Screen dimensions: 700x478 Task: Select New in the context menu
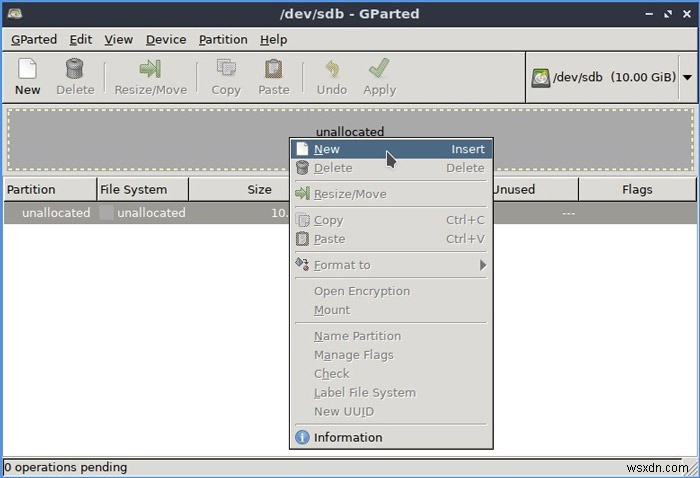(x=391, y=149)
